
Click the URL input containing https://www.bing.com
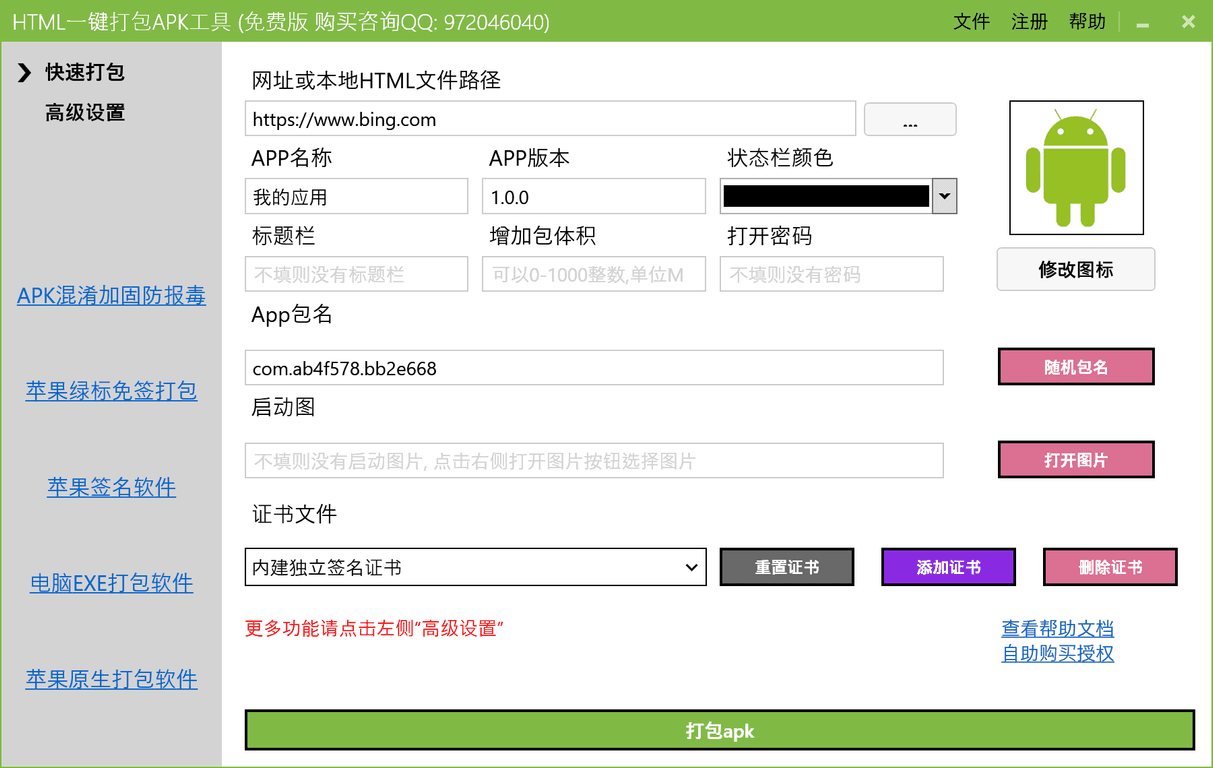click(550, 118)
